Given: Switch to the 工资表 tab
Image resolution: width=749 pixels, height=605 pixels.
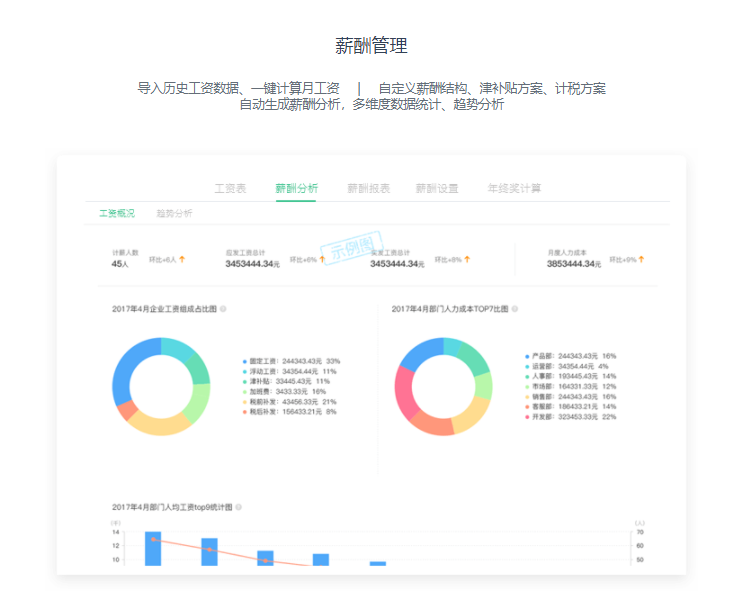Looking at the screenshot, I should (230, 189).
